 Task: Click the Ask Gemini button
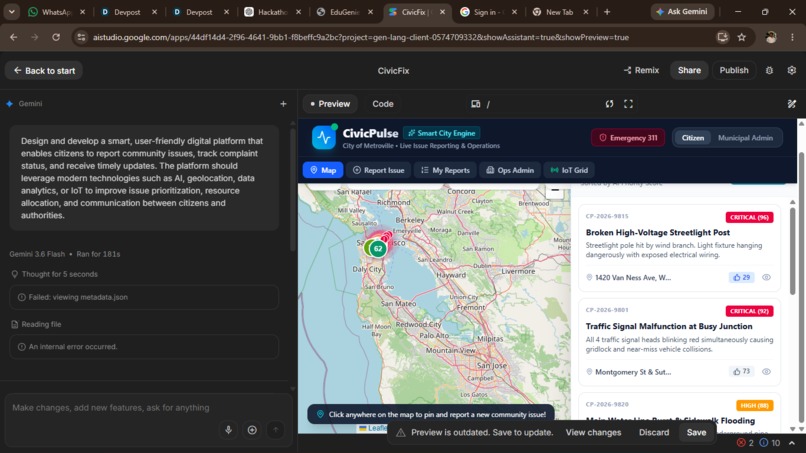682,11
